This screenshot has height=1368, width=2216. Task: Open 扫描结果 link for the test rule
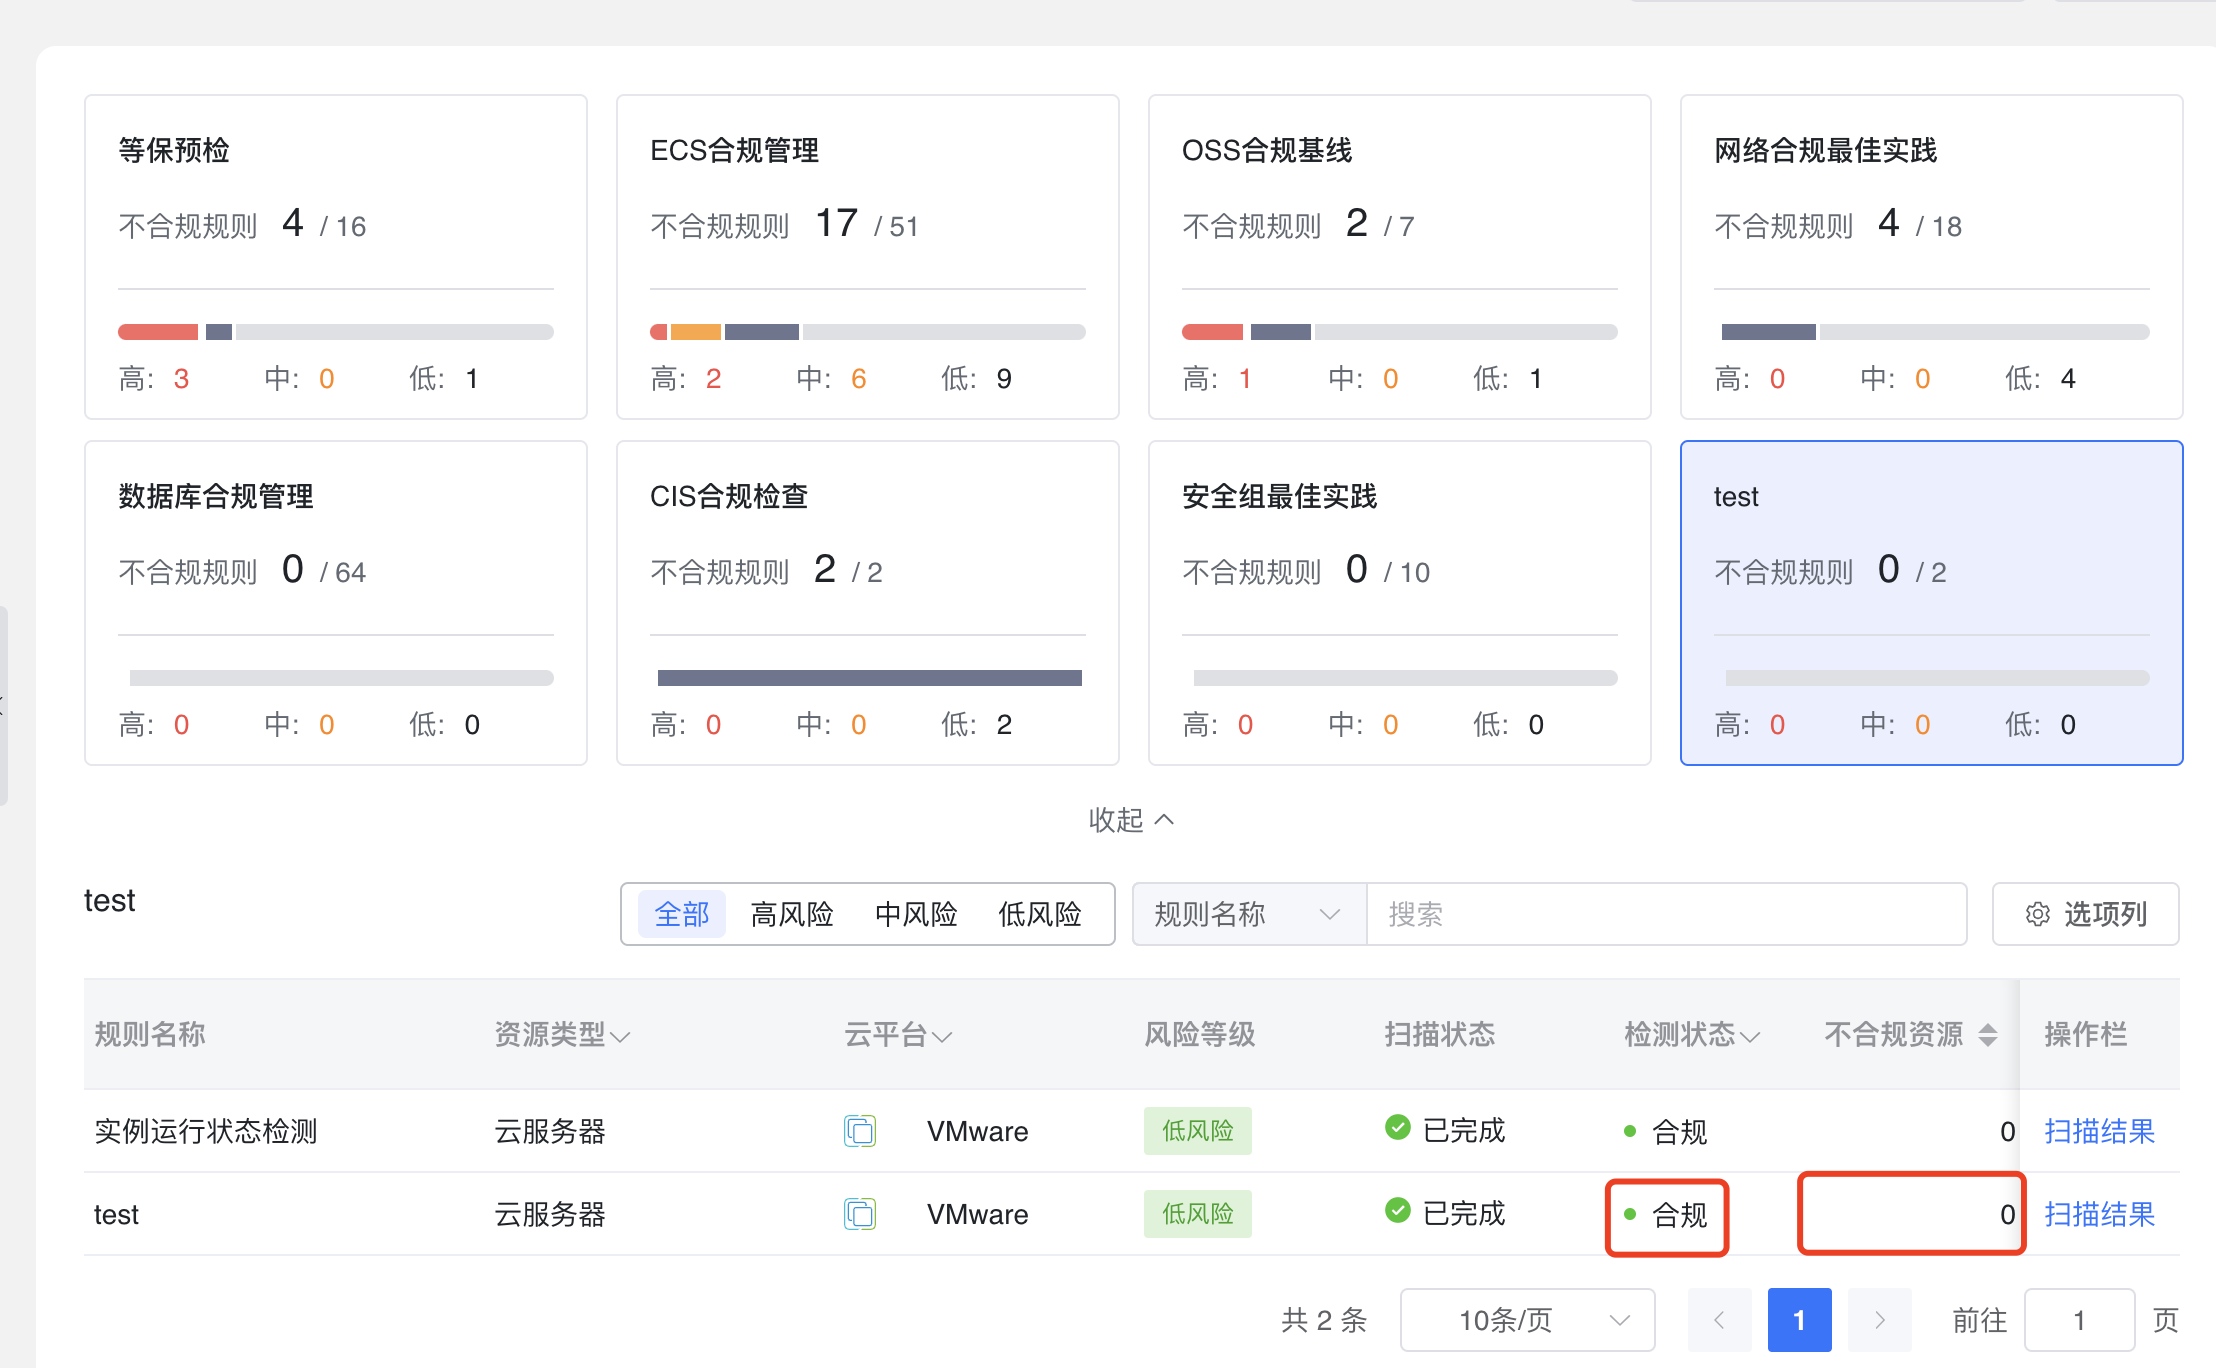[x=2099, y=1214]
